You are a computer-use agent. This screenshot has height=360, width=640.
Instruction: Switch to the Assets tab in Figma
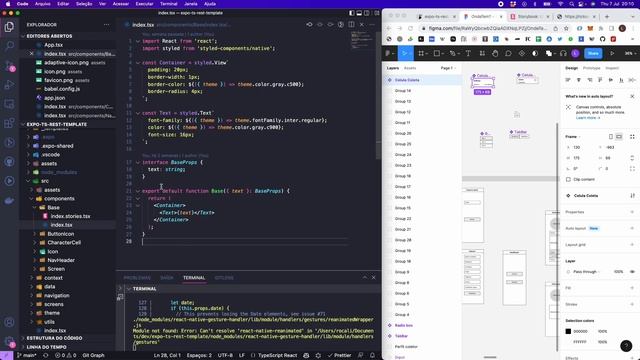[x=410, y=68]
